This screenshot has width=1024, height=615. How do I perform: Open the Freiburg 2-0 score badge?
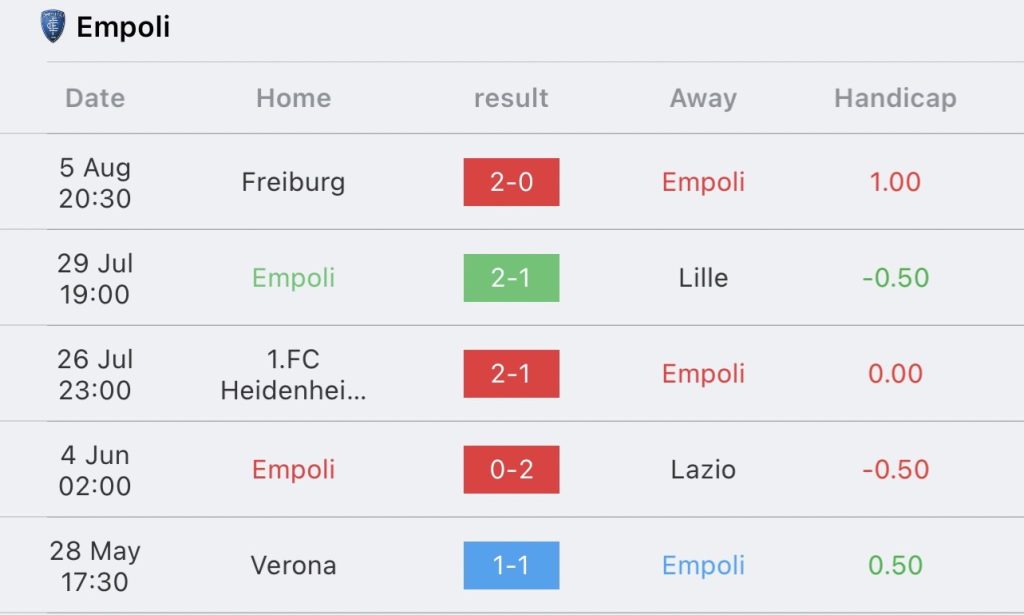pyautogui.click(x=511, y=182)
